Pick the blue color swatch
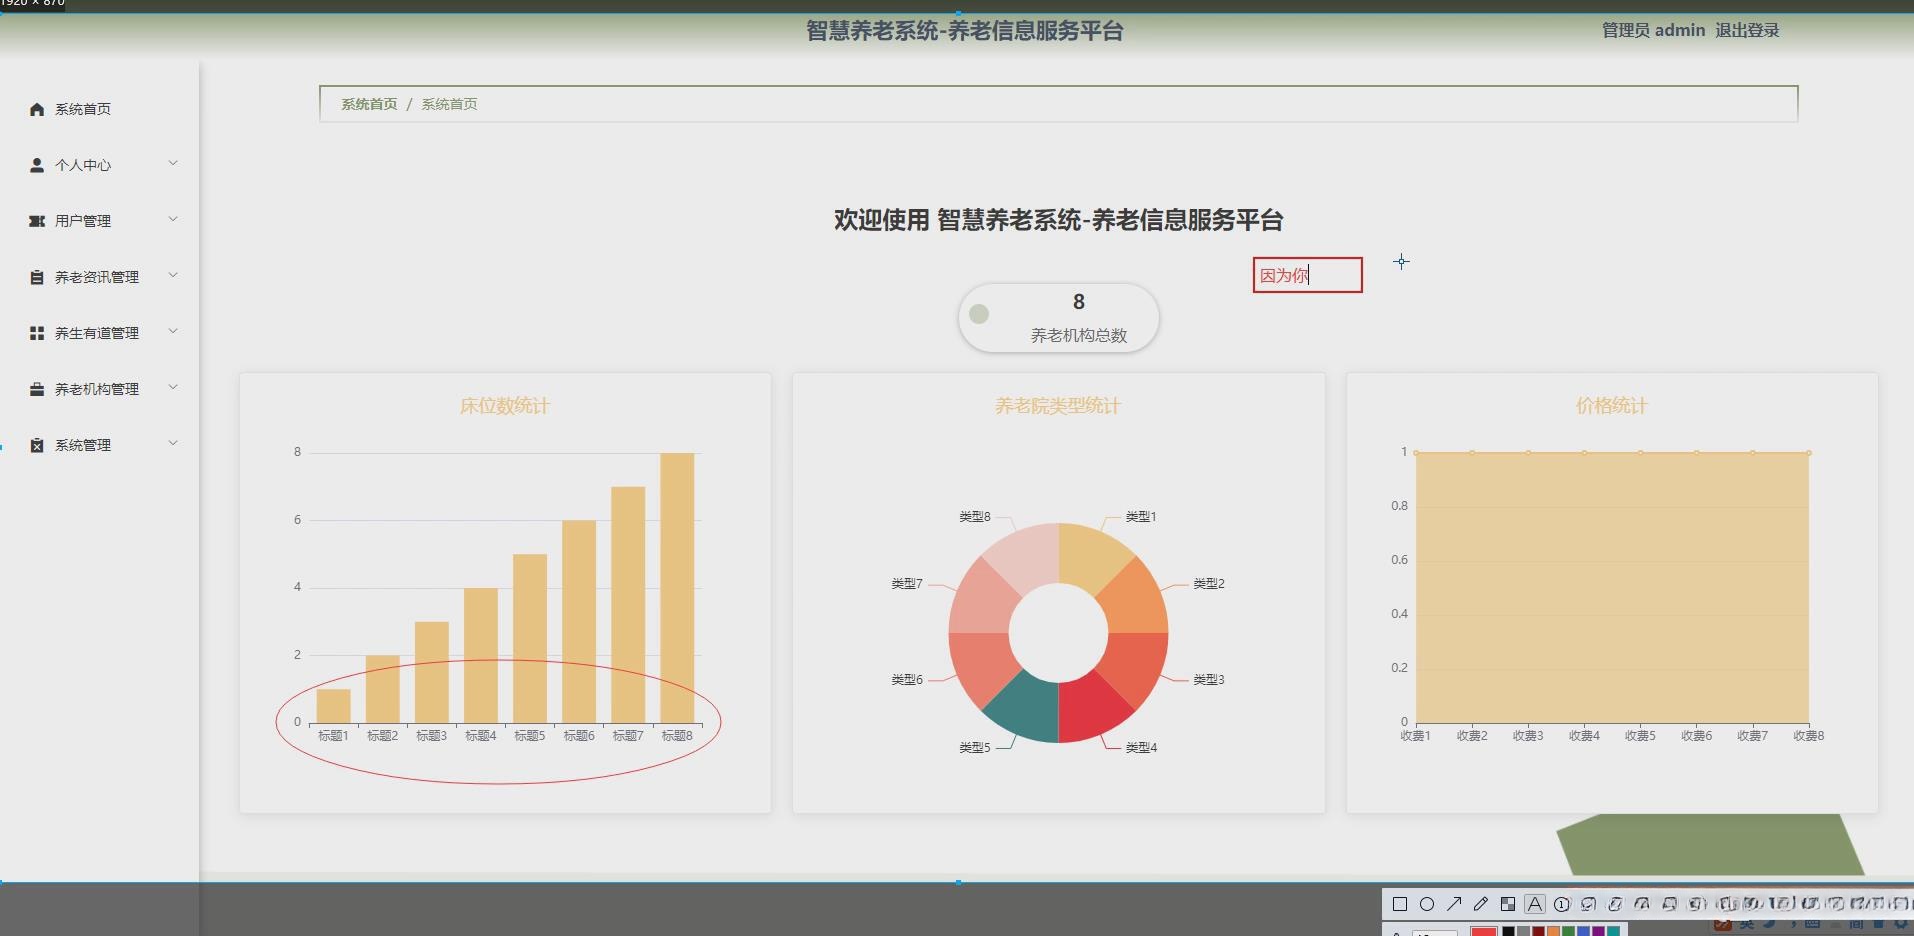The height and width of the screenshot is (936, 1914). click(x=1583, y=931)
